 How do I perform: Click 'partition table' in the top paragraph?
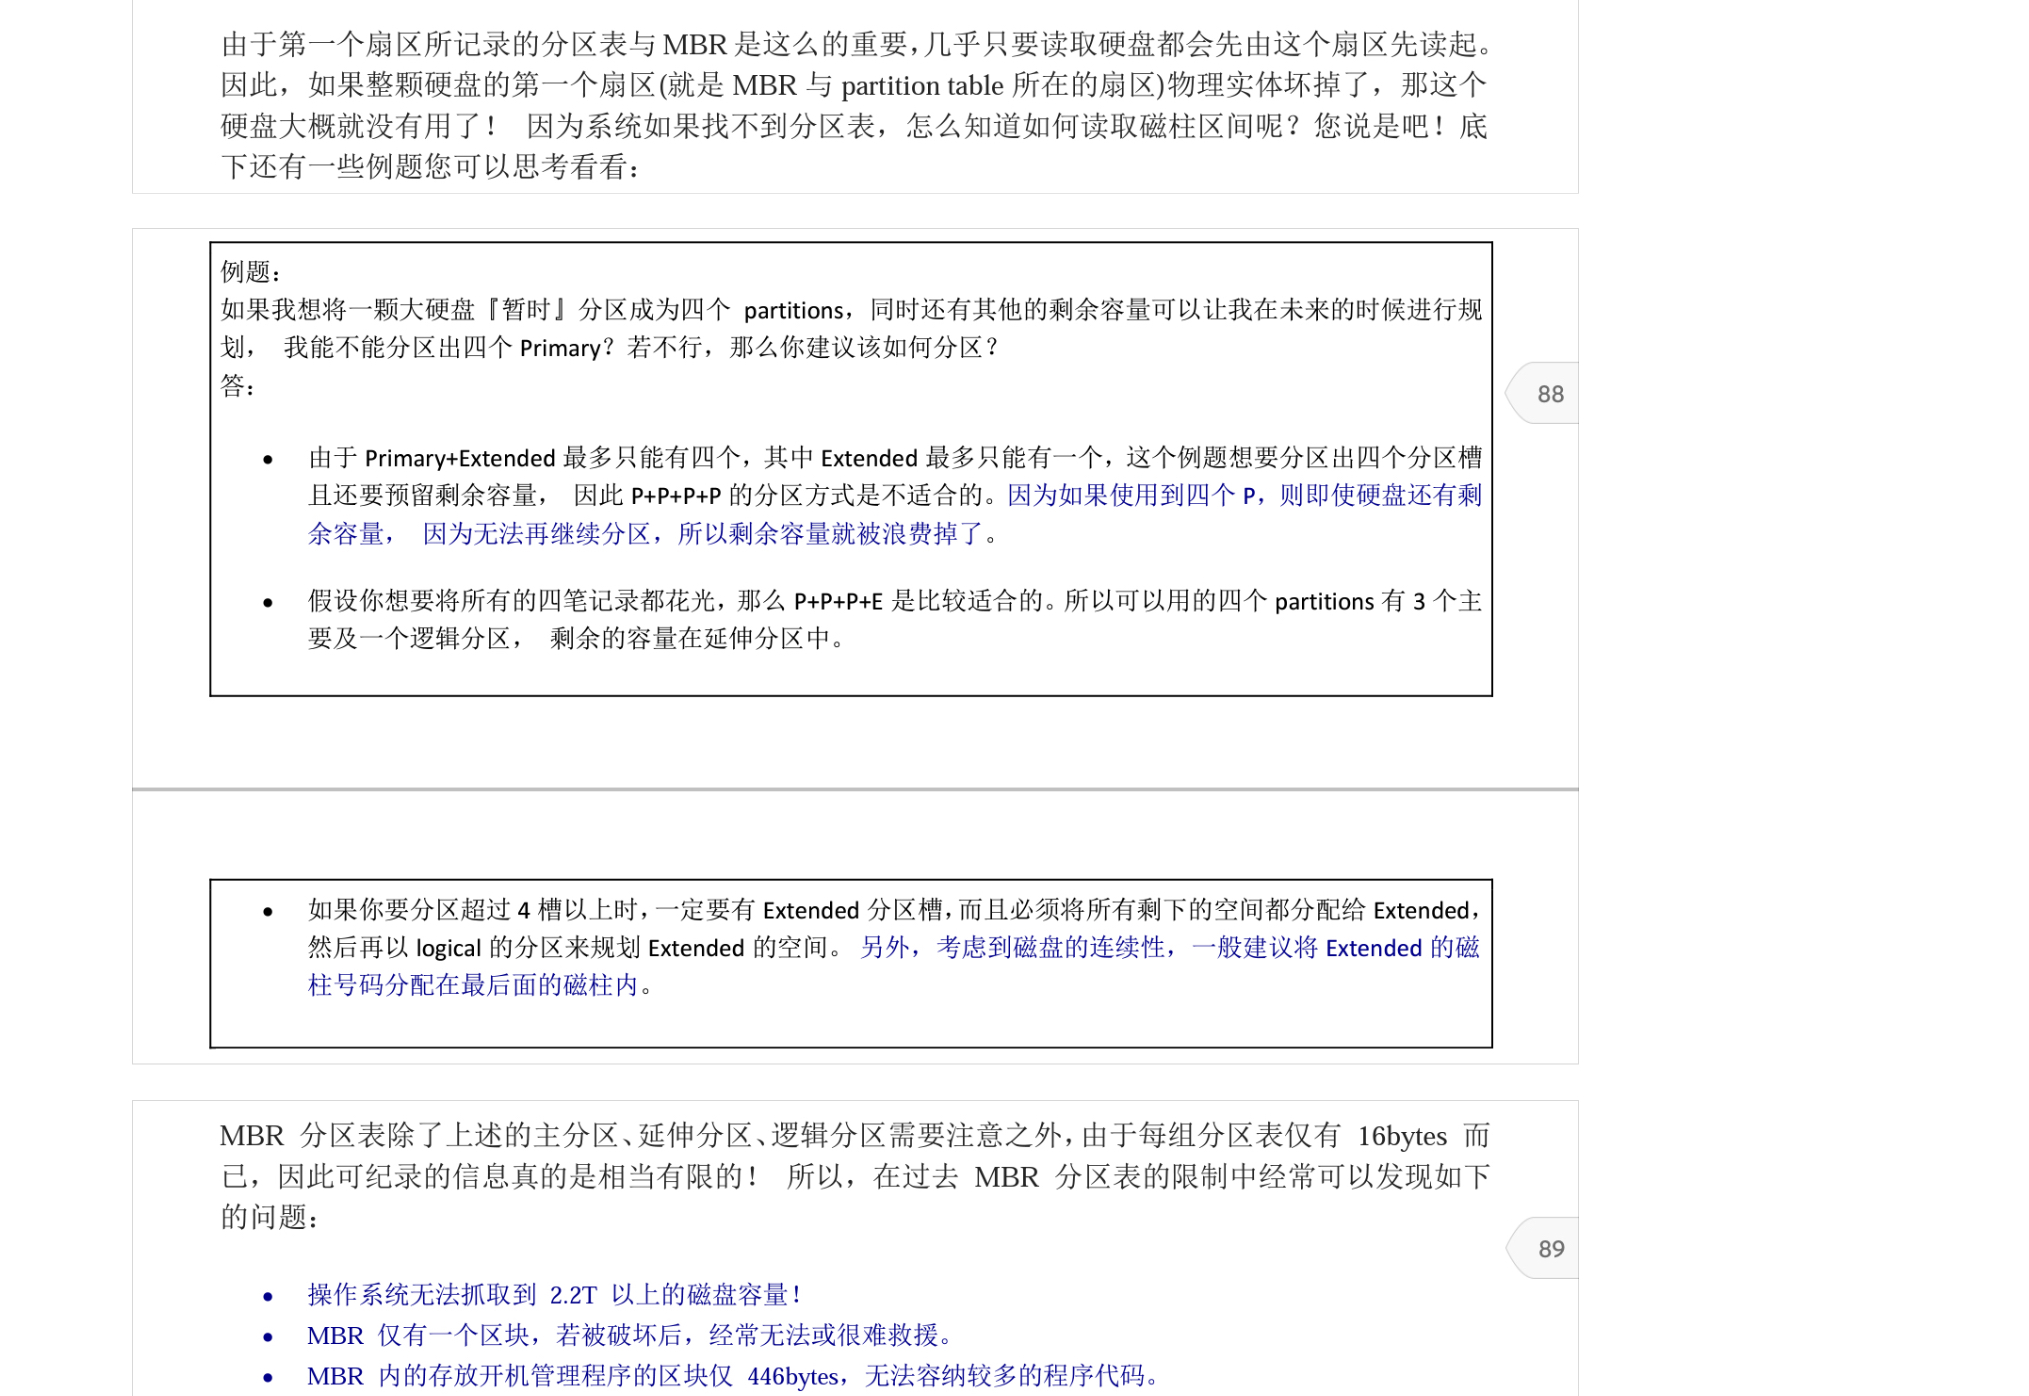921,86
